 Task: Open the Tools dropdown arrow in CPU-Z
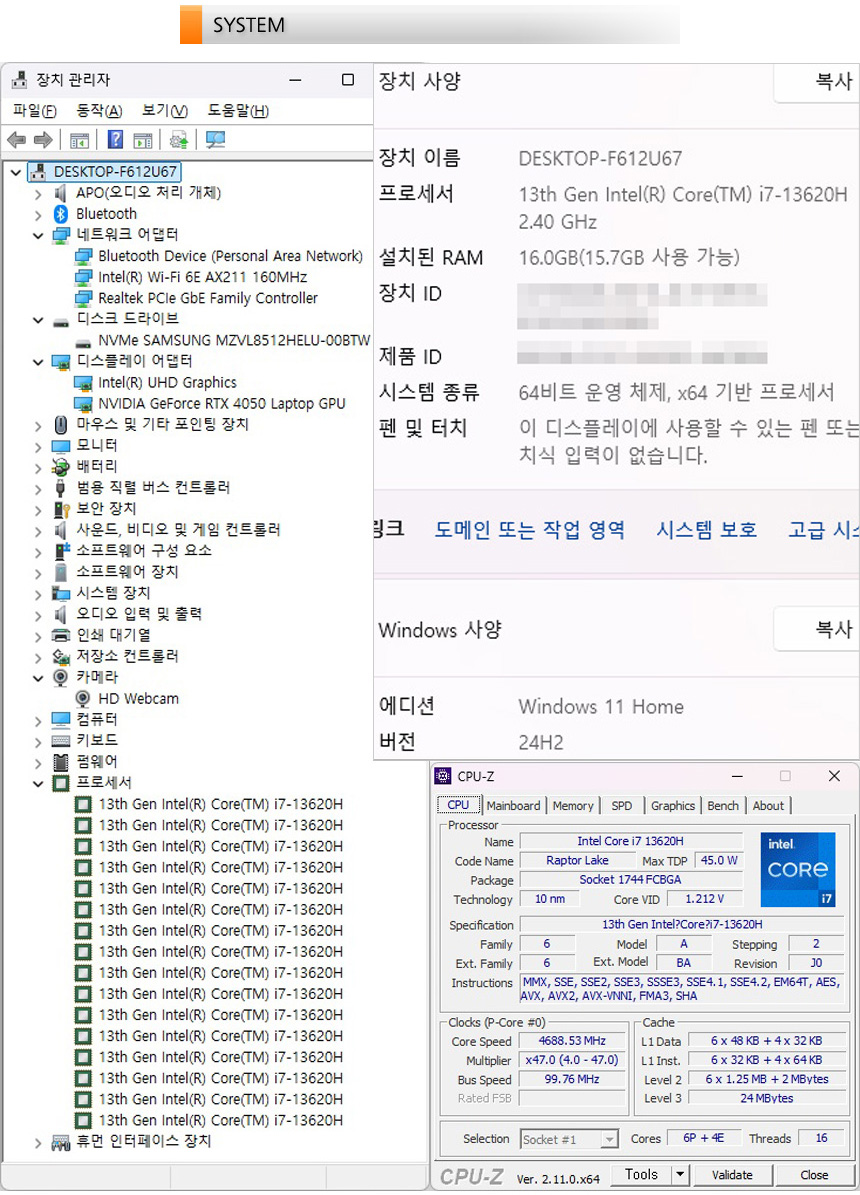680,1175
